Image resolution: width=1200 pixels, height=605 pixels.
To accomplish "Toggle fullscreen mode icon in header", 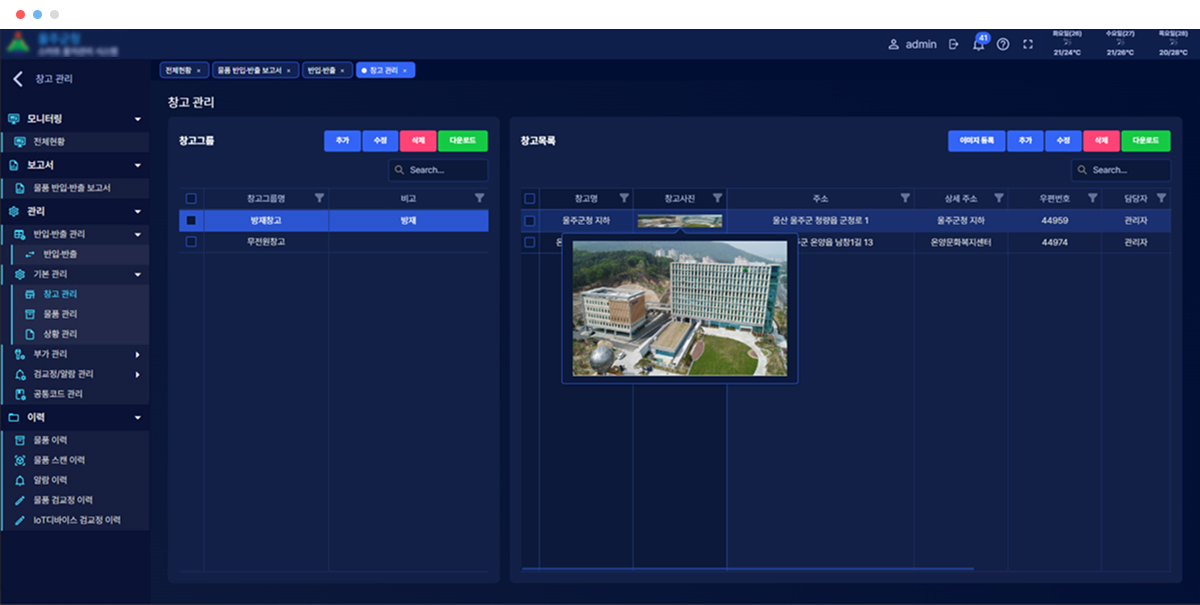I will point(1027,45).
